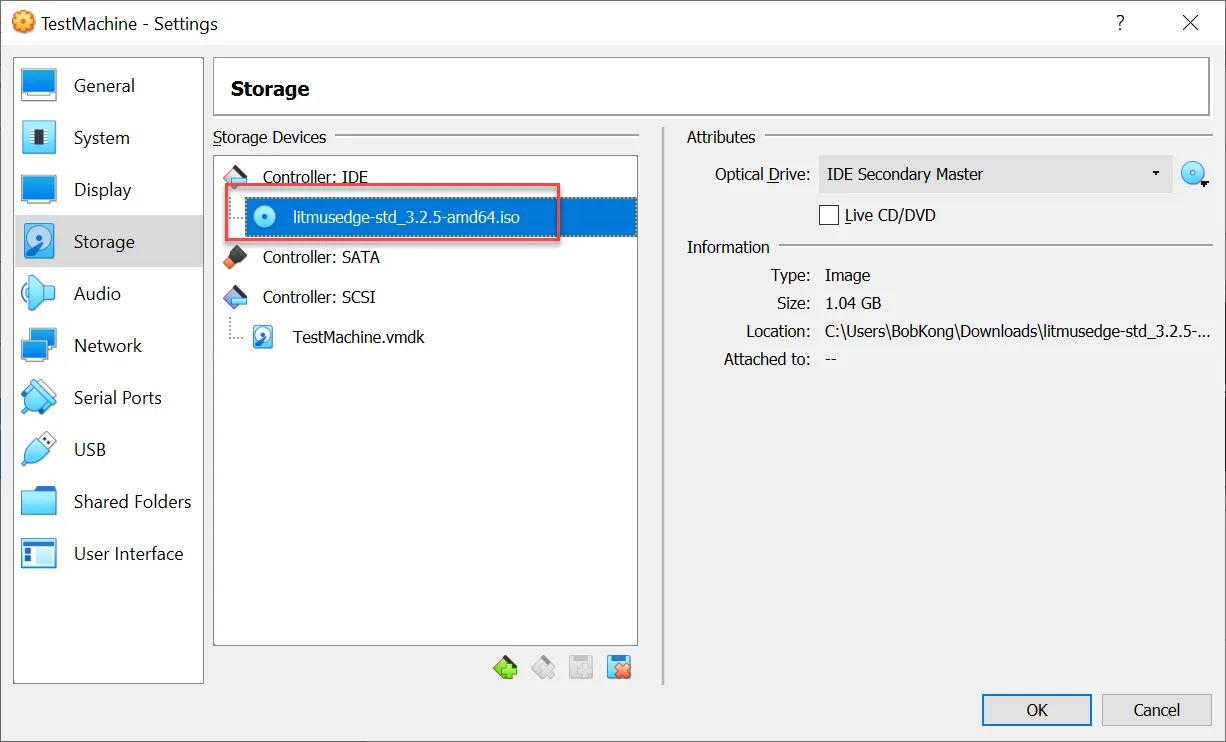Open the Shared Folders settings category

click(x=108, y=502)
